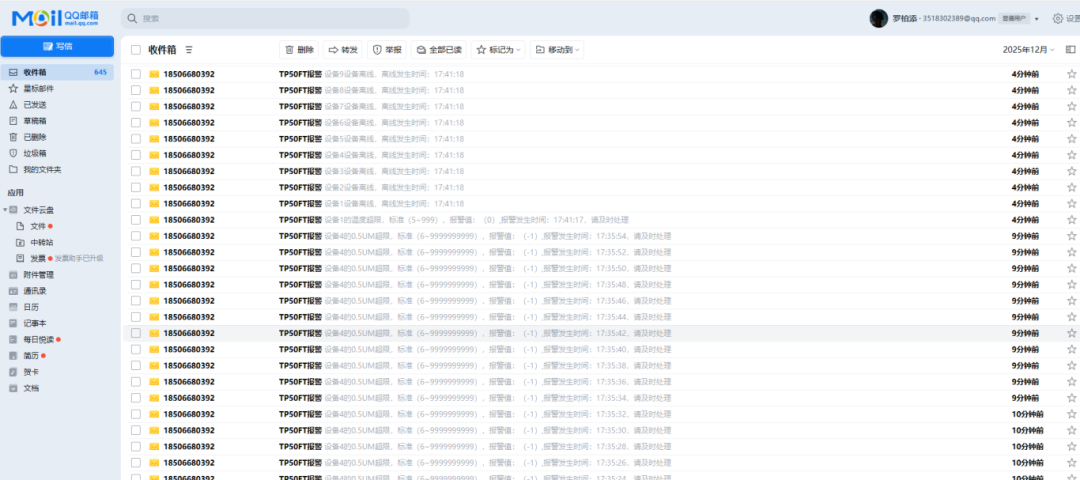Screen dimensions: 1080x480
Task: Select the 设备1设备离线 email checkbox
Action: pos(136,203)
